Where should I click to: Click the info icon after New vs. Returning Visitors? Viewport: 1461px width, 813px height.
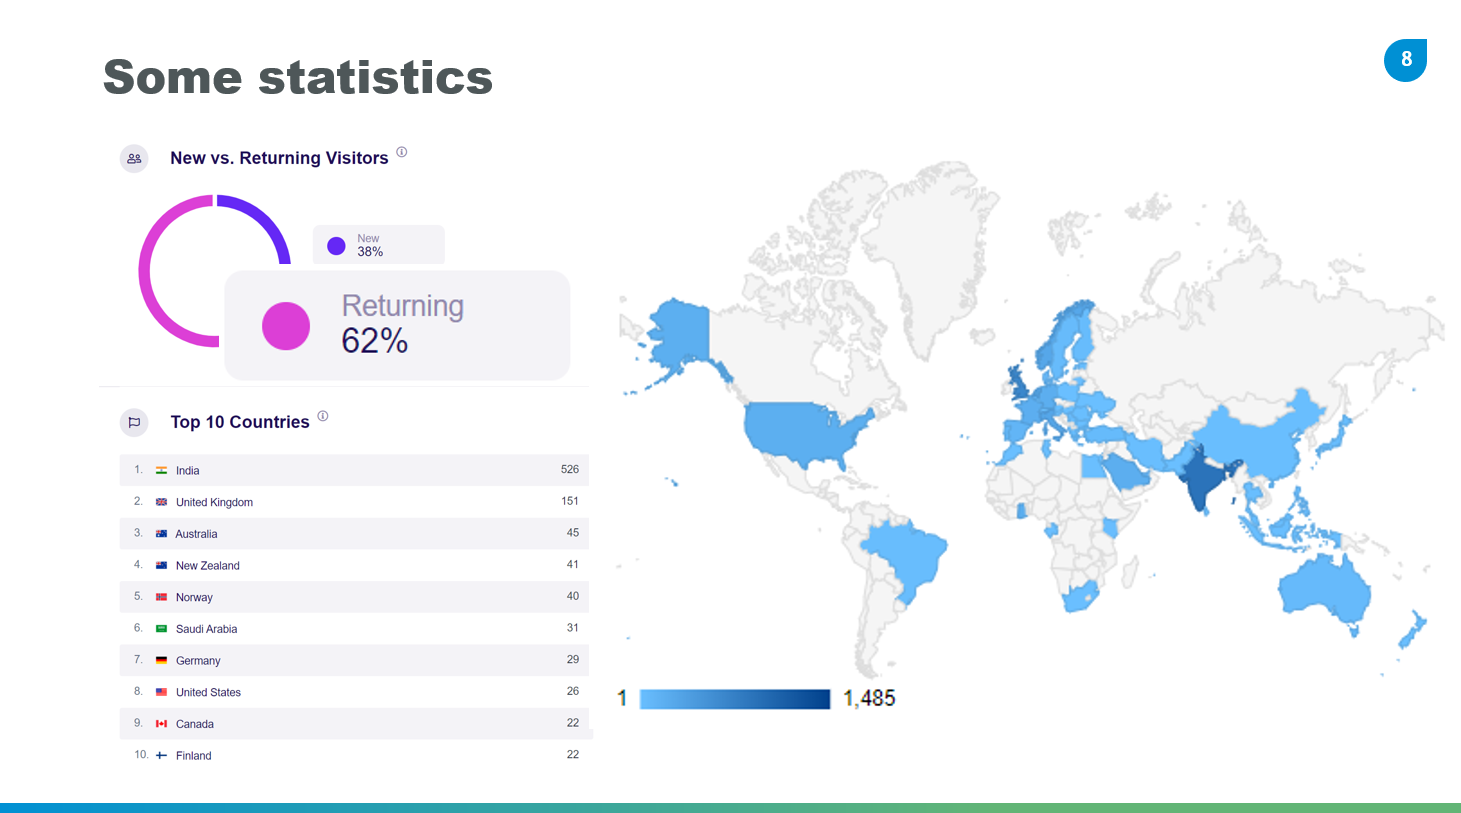click(x=401, y=152)
